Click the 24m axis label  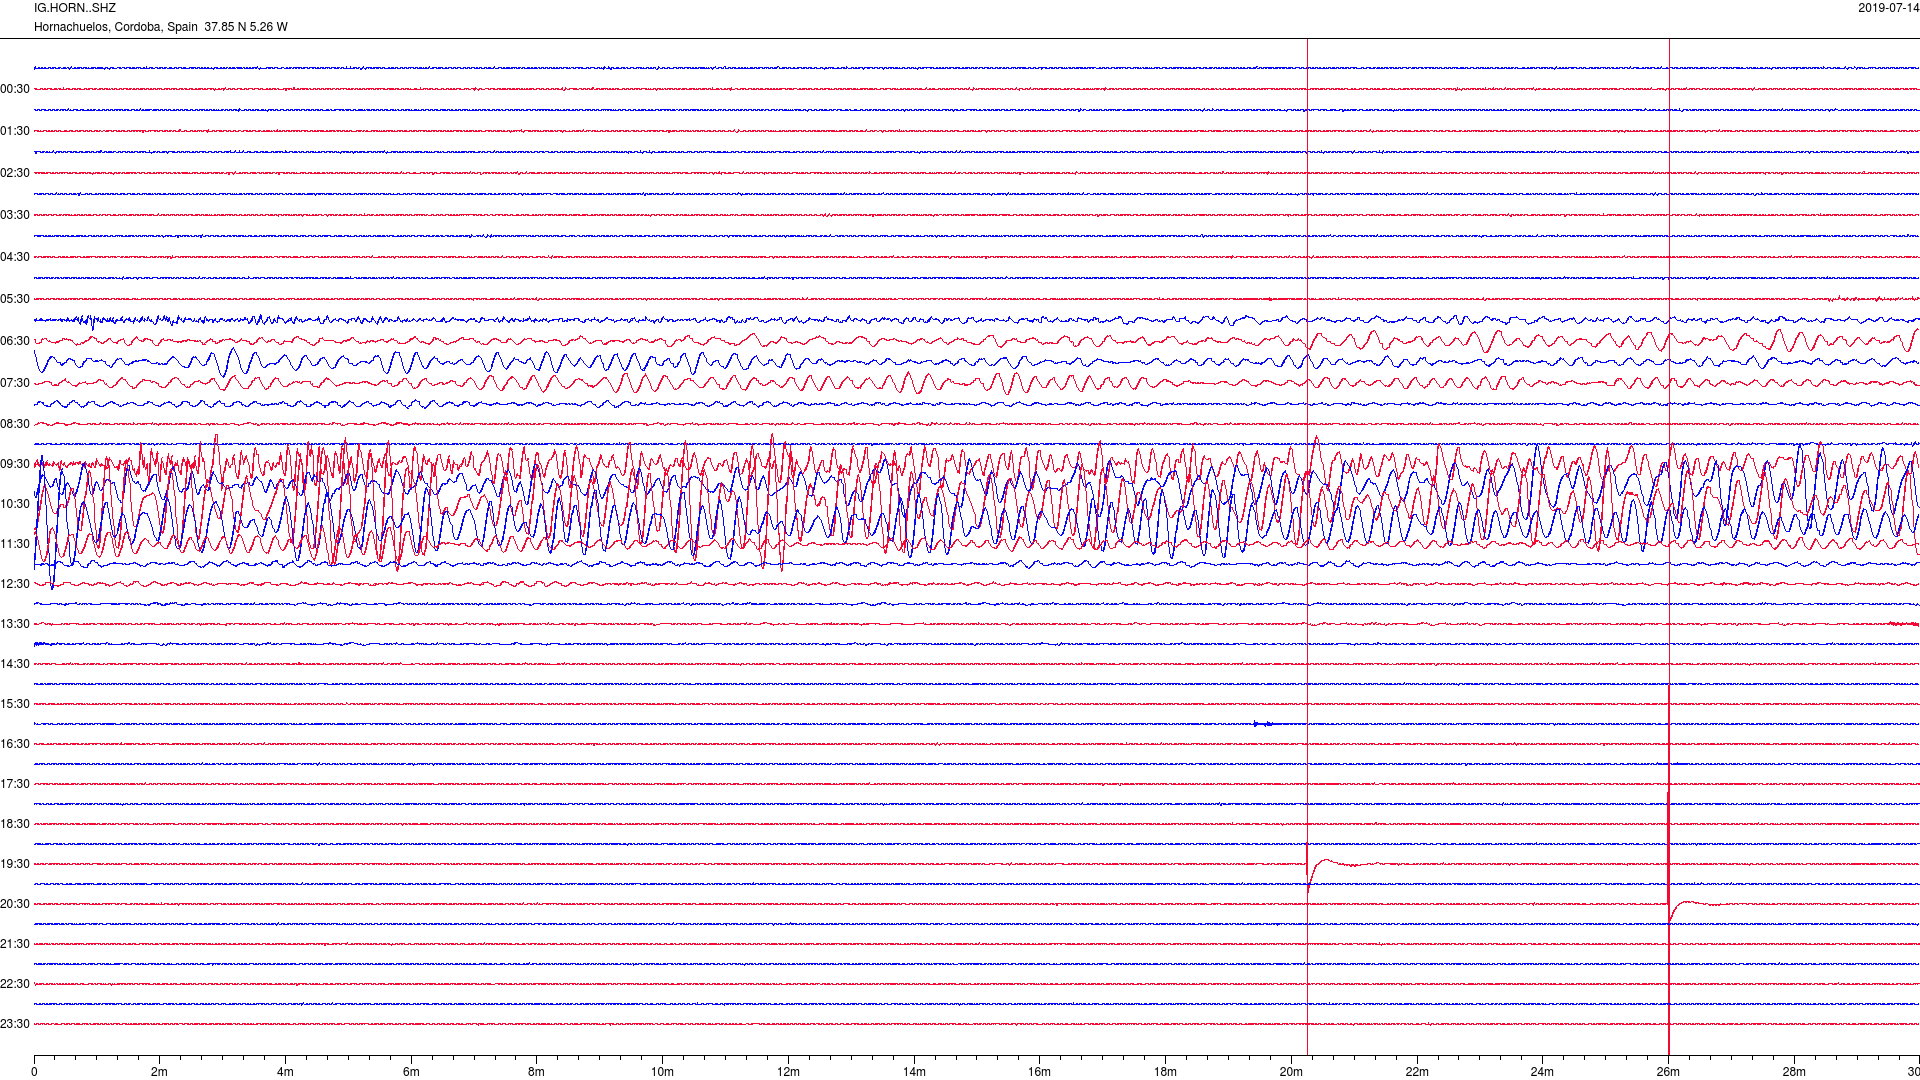point(1542,1072)
